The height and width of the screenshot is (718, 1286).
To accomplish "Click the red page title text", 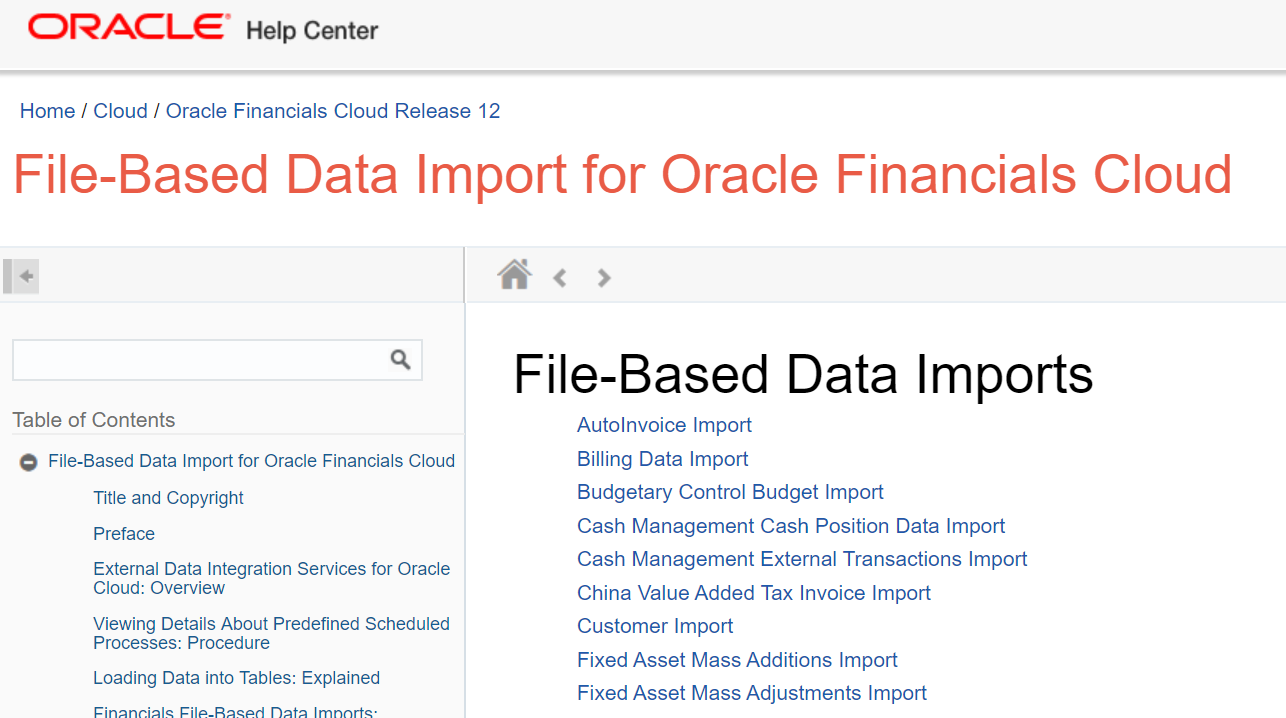I will [622, 174].
